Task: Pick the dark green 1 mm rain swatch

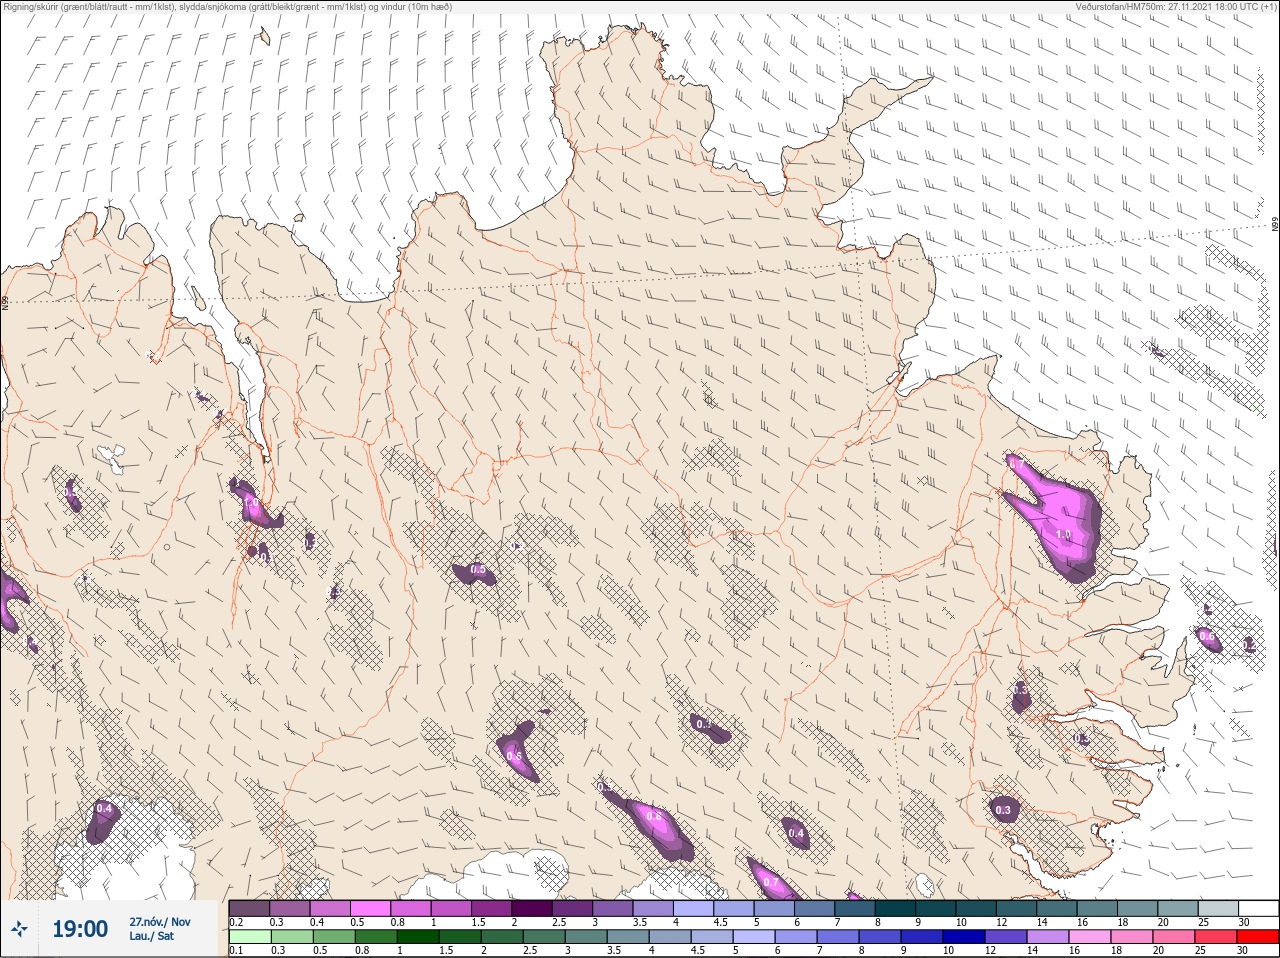Action: (419, 937)
